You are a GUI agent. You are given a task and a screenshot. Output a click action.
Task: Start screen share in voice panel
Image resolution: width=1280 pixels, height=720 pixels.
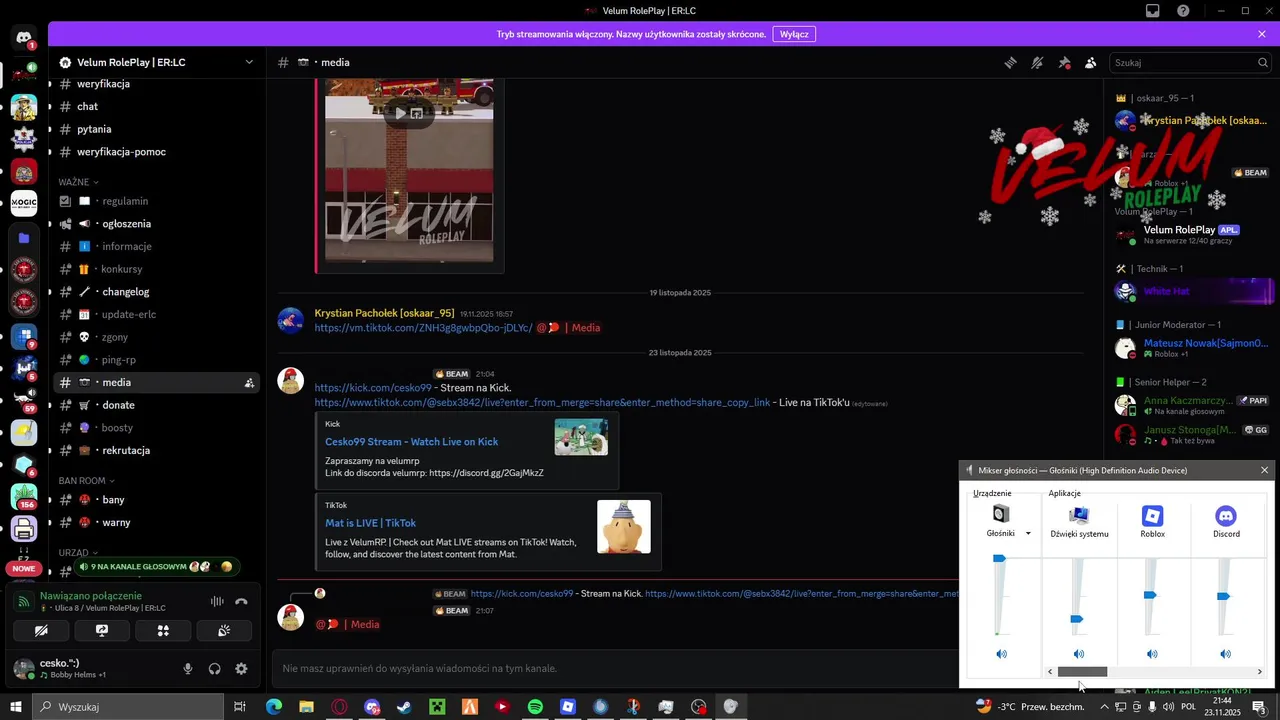(102, 631)
